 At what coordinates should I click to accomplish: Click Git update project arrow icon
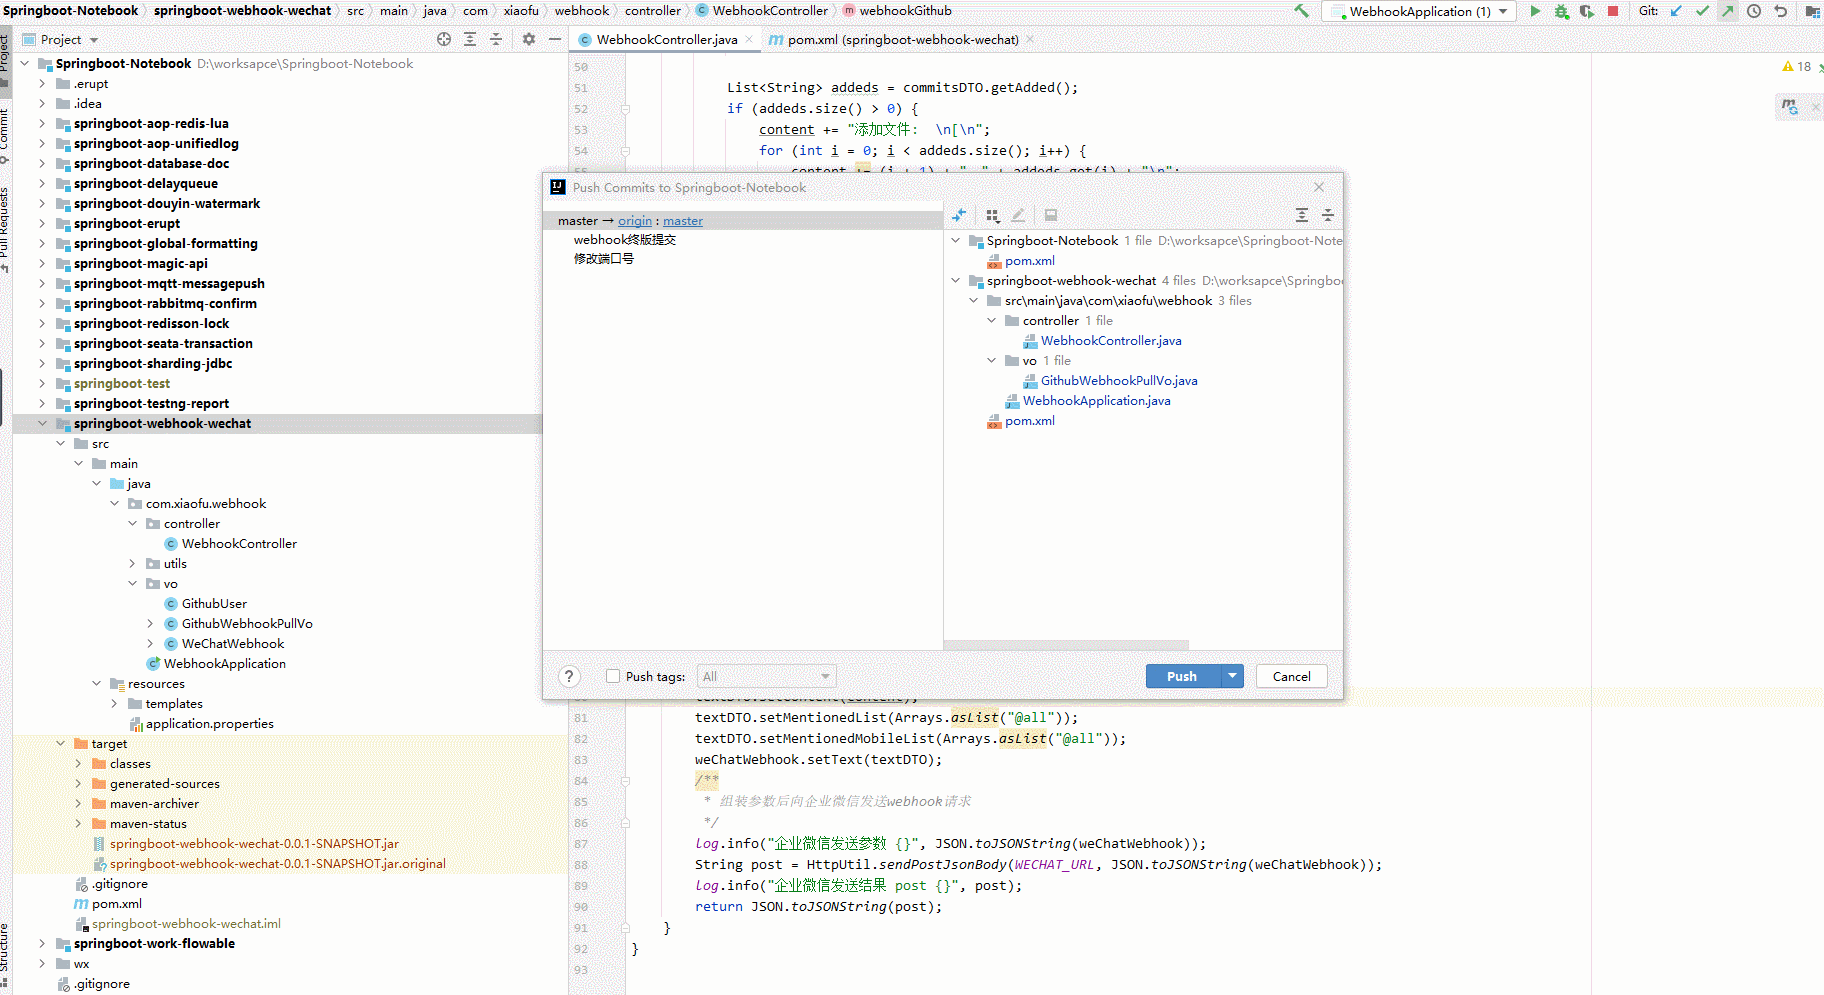[x=1677, y=11]
